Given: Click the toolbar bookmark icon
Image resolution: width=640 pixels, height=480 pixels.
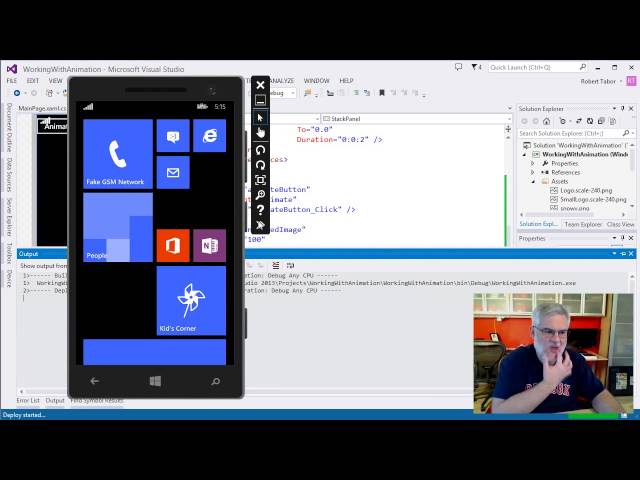Looking at the screenshot, I should tap(382, 93).
